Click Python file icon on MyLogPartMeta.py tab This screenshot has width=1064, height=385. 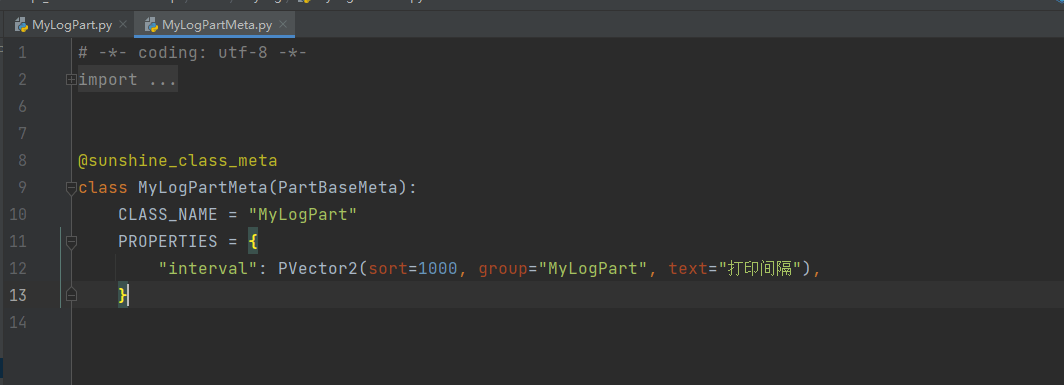151,25
